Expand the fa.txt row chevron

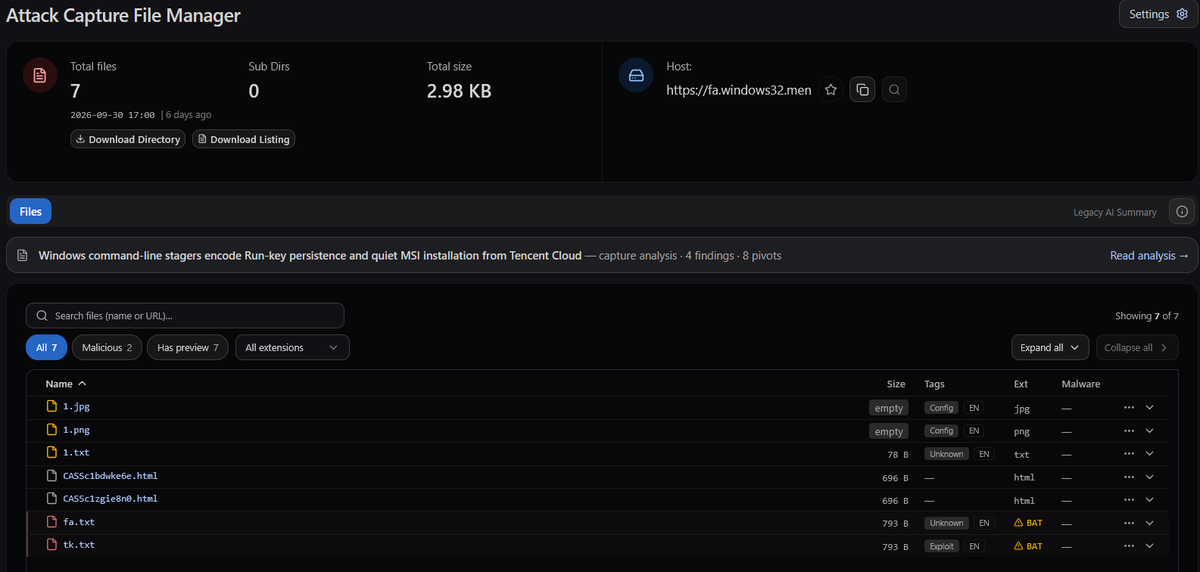(x=1150, y=522)
